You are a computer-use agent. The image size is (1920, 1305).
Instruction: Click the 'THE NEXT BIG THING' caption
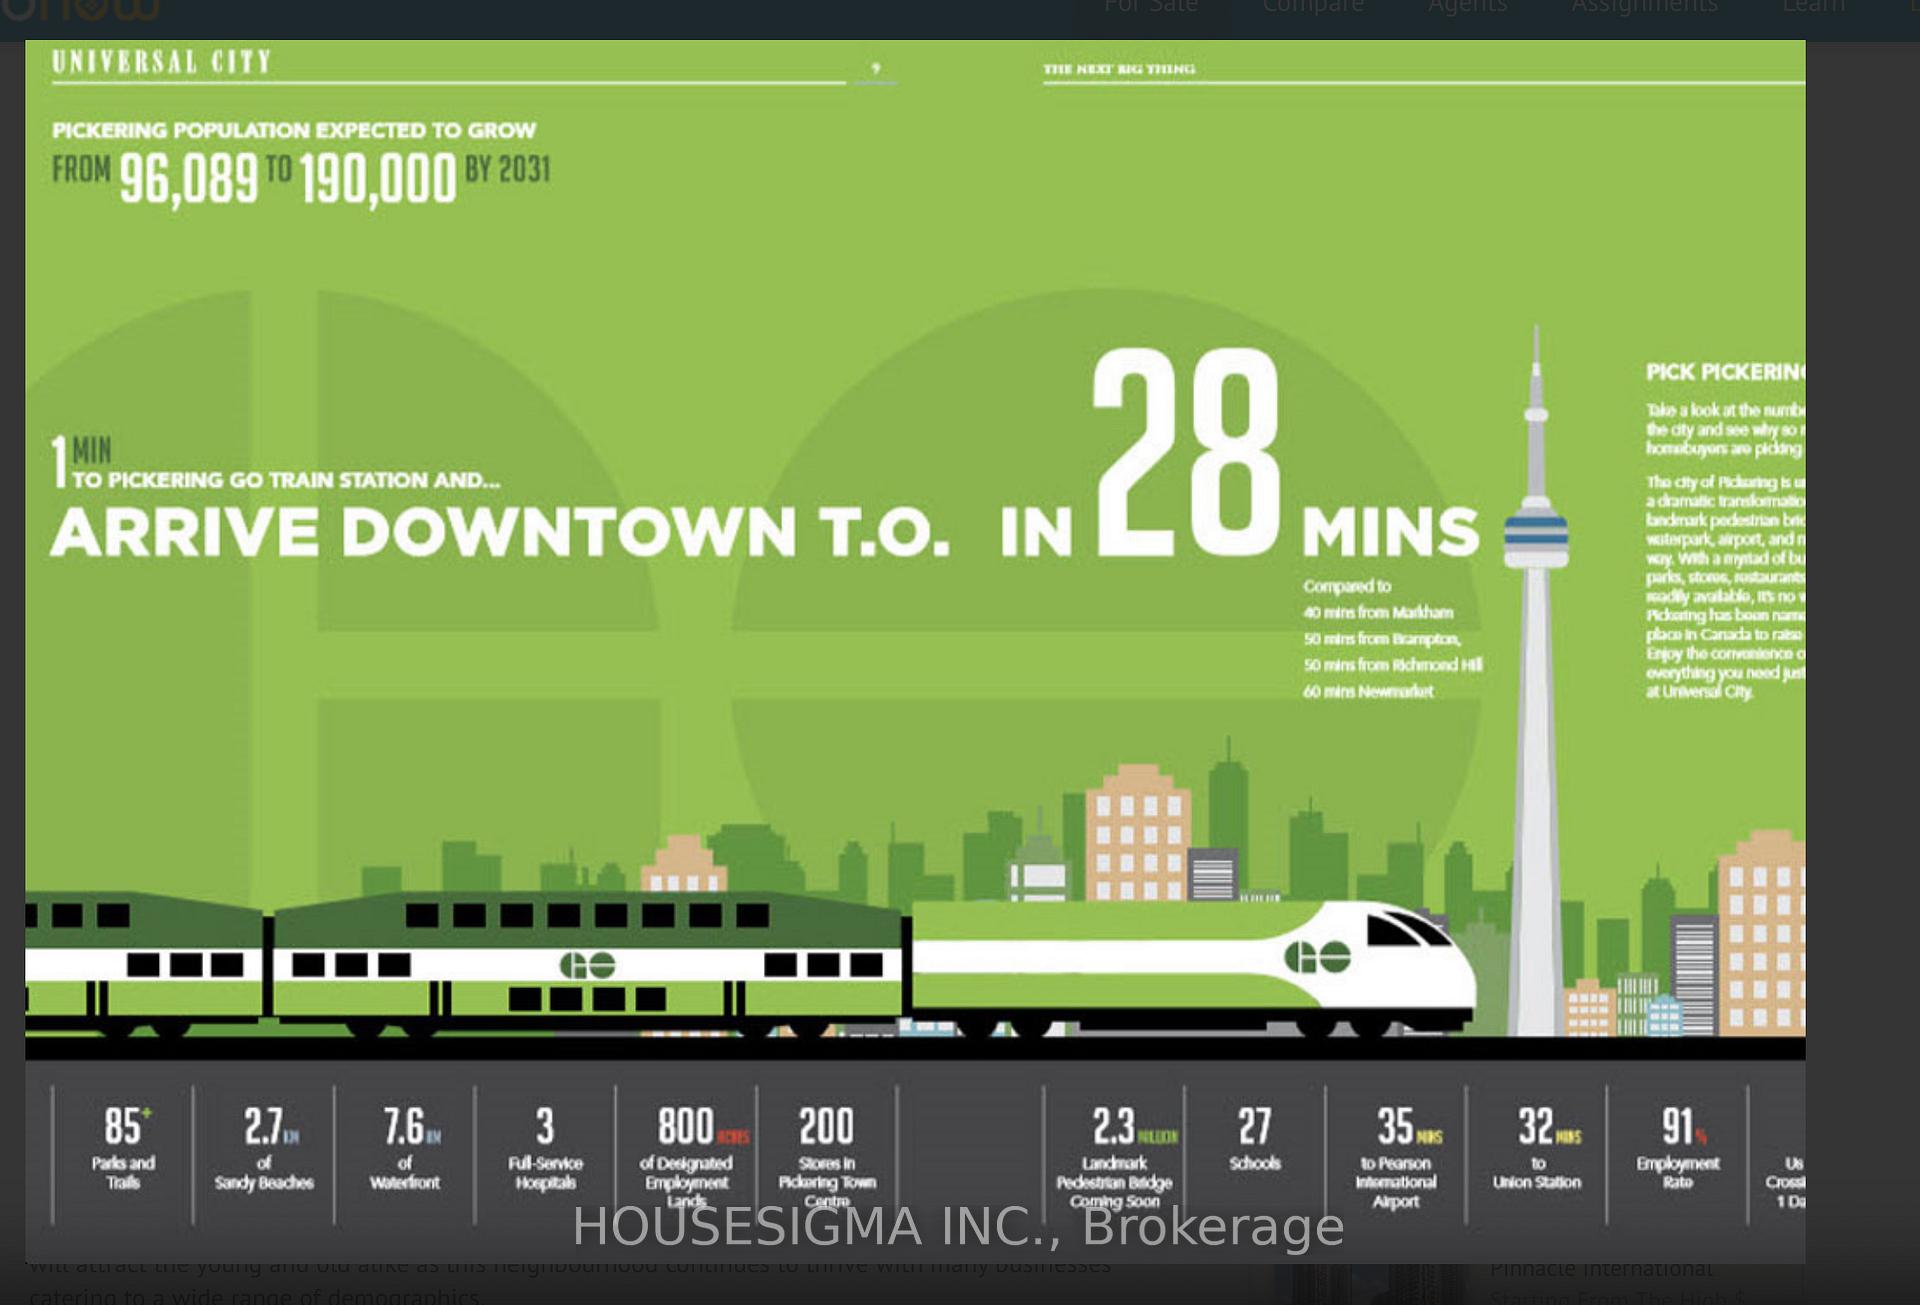point(1119,69)
